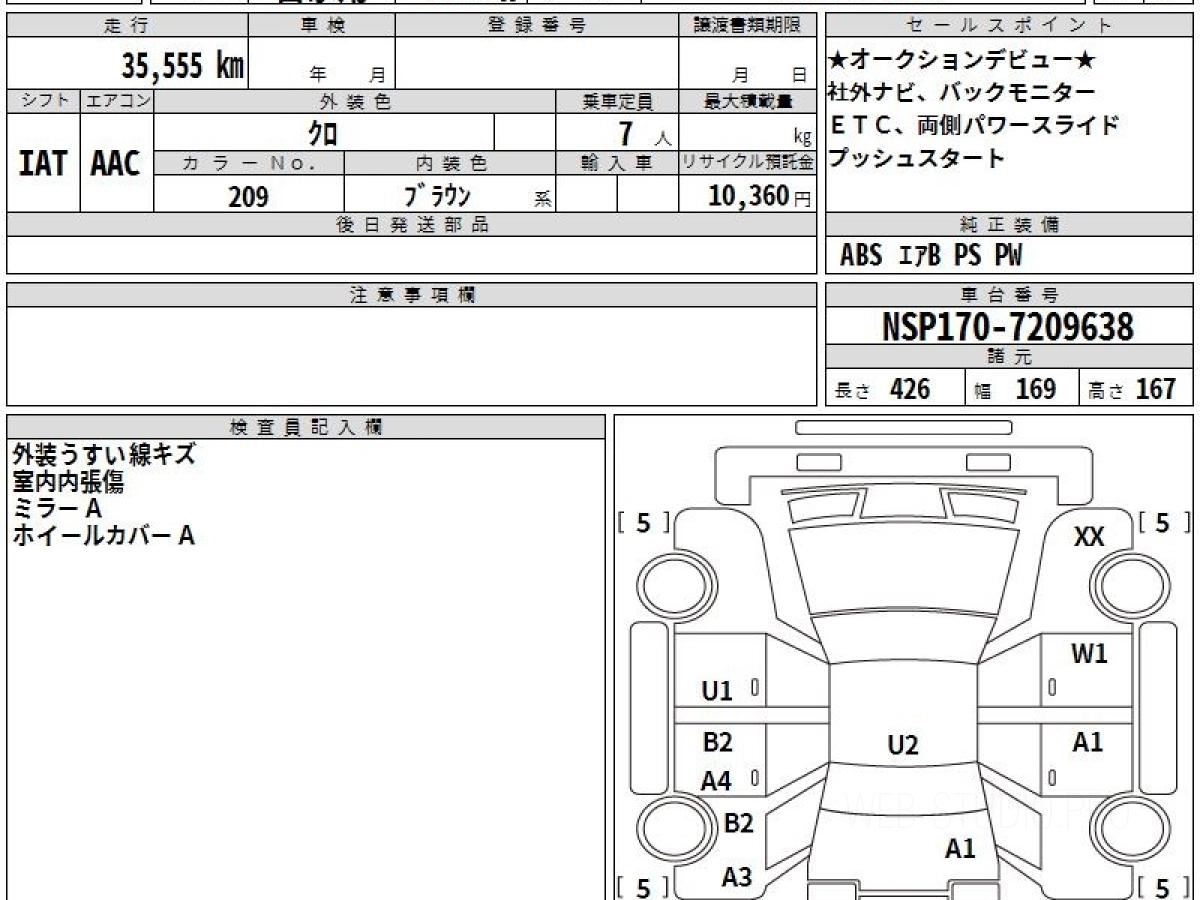Select the exterior color クロ cell
Image resolution: width=1200 pixels, height=900 pixels.
point(324,132)
